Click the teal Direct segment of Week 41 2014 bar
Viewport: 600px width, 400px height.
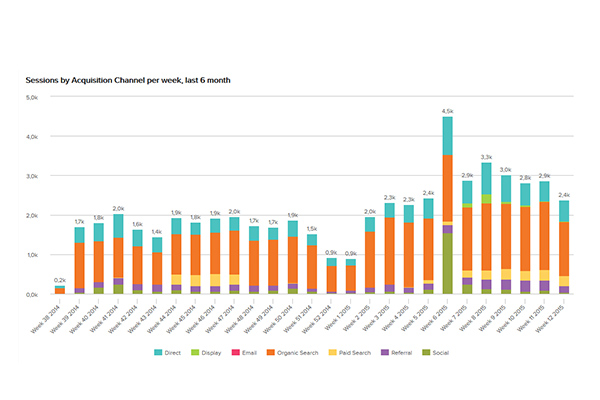tap(118, 225)
